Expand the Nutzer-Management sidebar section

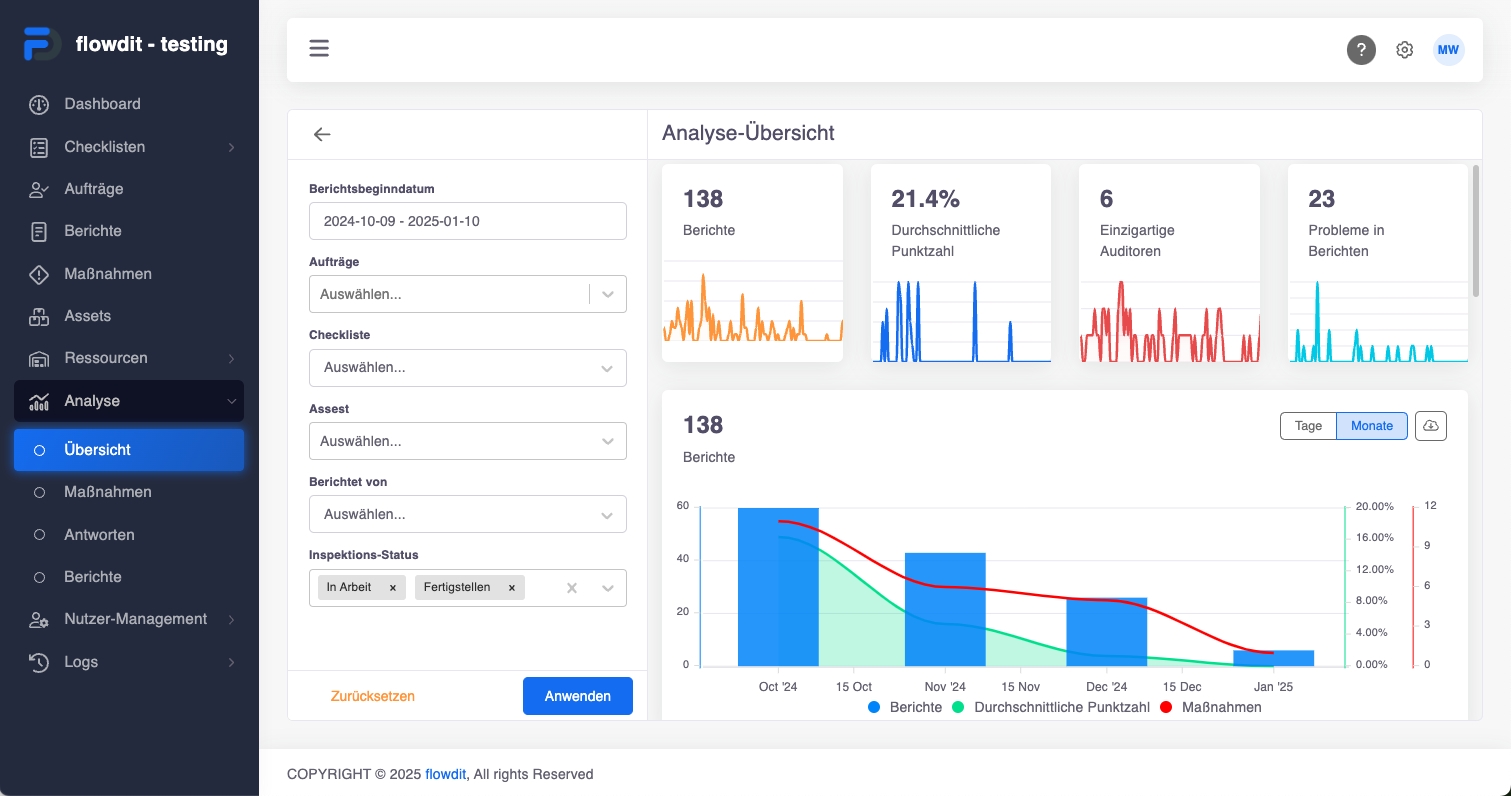point(129,619)
